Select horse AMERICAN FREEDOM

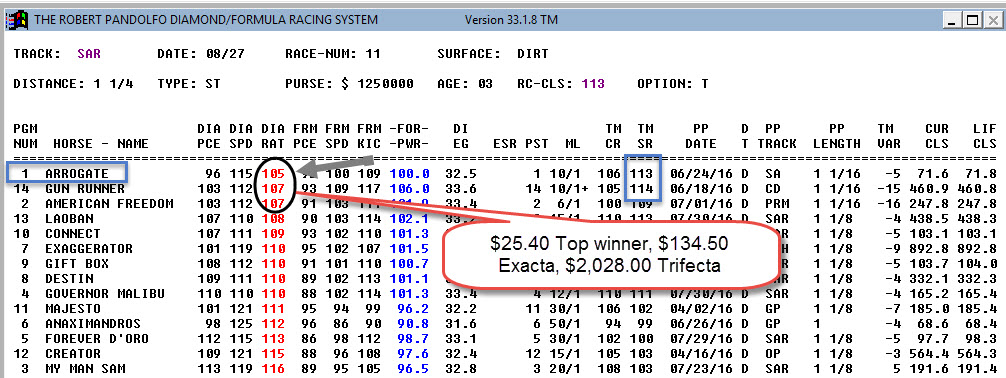109,204
